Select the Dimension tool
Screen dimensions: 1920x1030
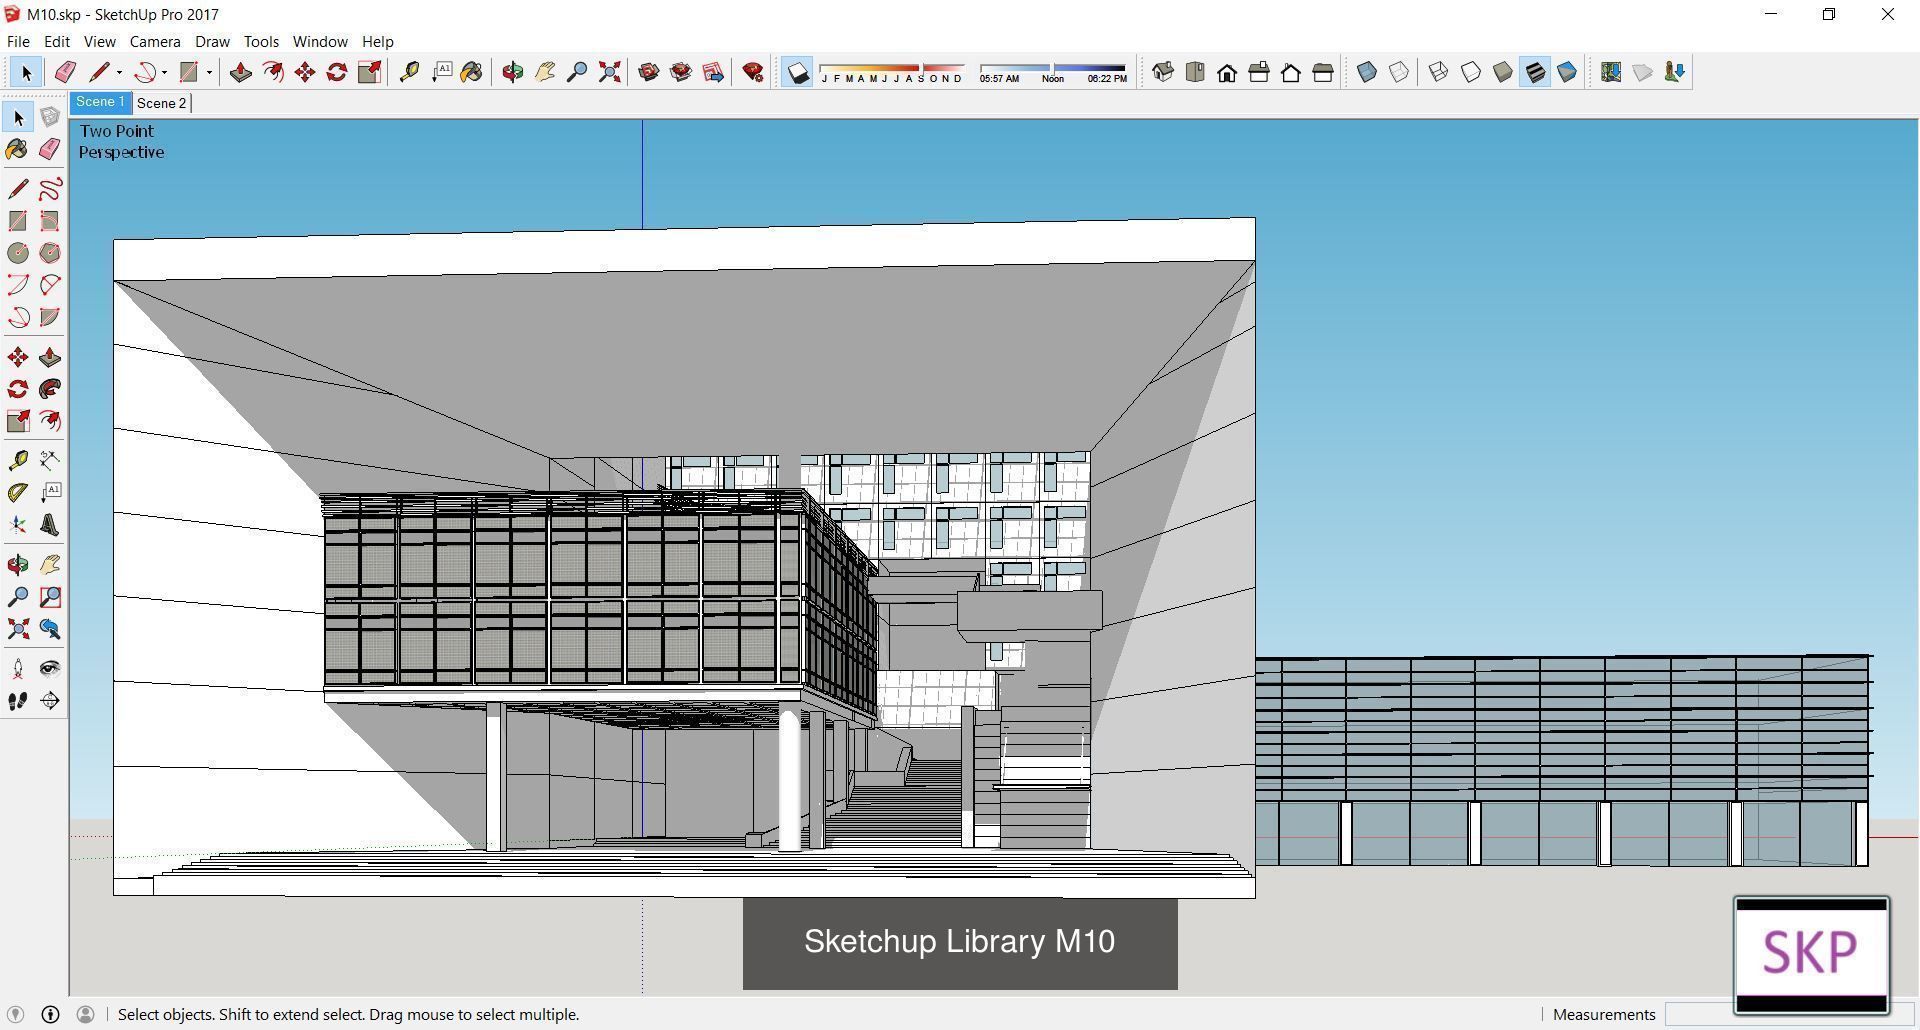(x=50, y=460)
